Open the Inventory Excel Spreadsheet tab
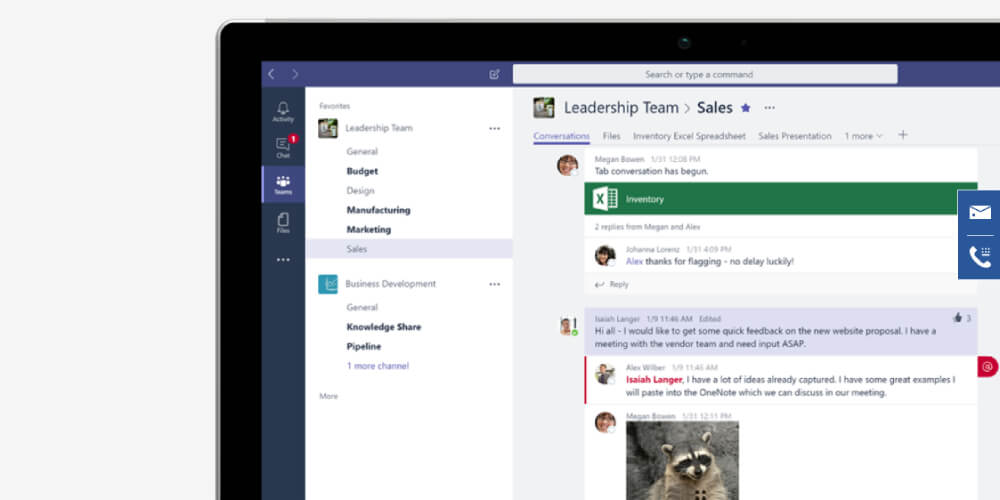Screen dimensions: 1000x500 689,136
